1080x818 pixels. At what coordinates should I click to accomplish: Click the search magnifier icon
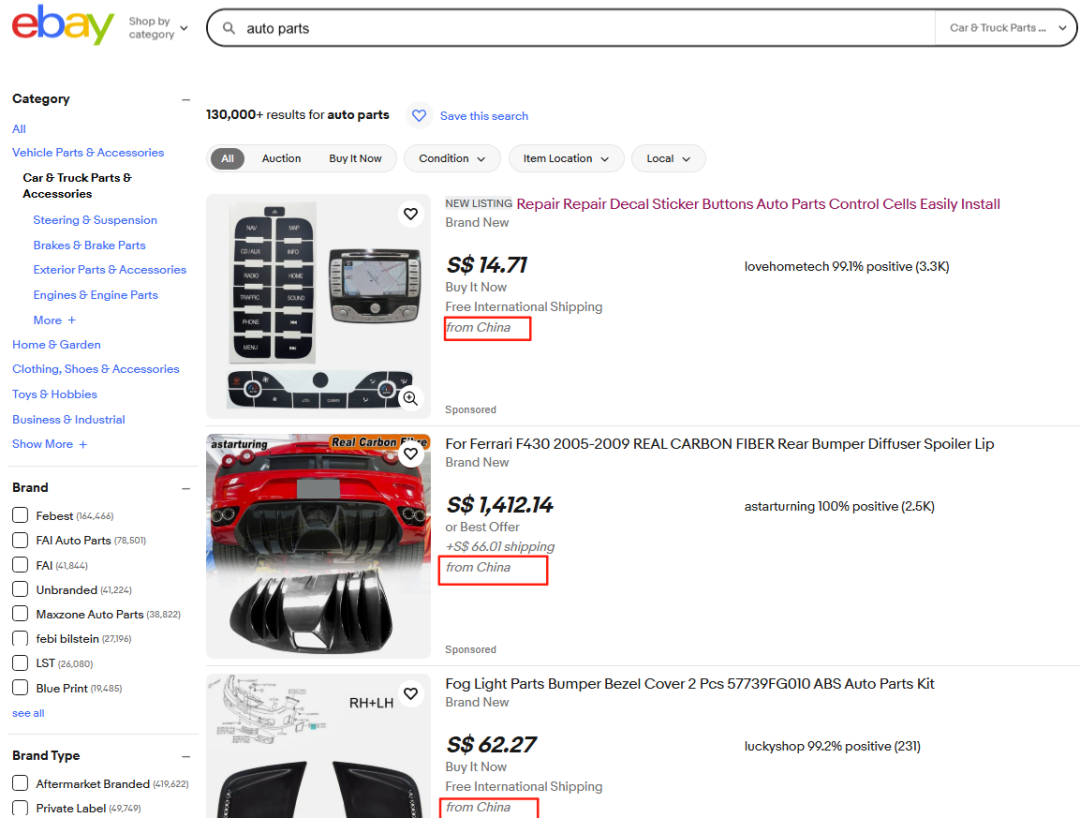pos(229,29)
